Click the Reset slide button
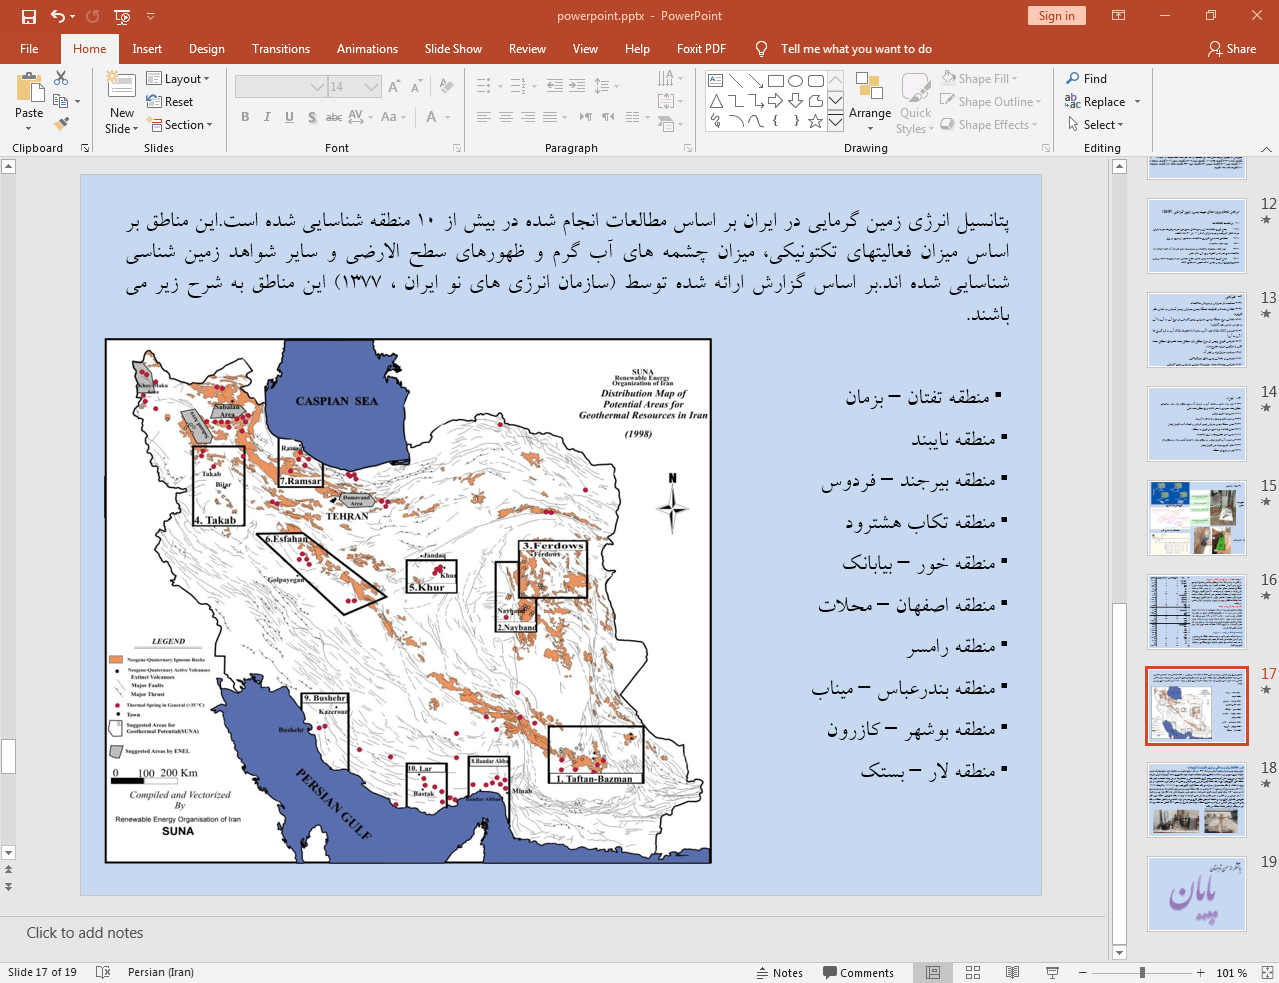Viewport: 1279px width, 983px height. [x=170, y=101]
